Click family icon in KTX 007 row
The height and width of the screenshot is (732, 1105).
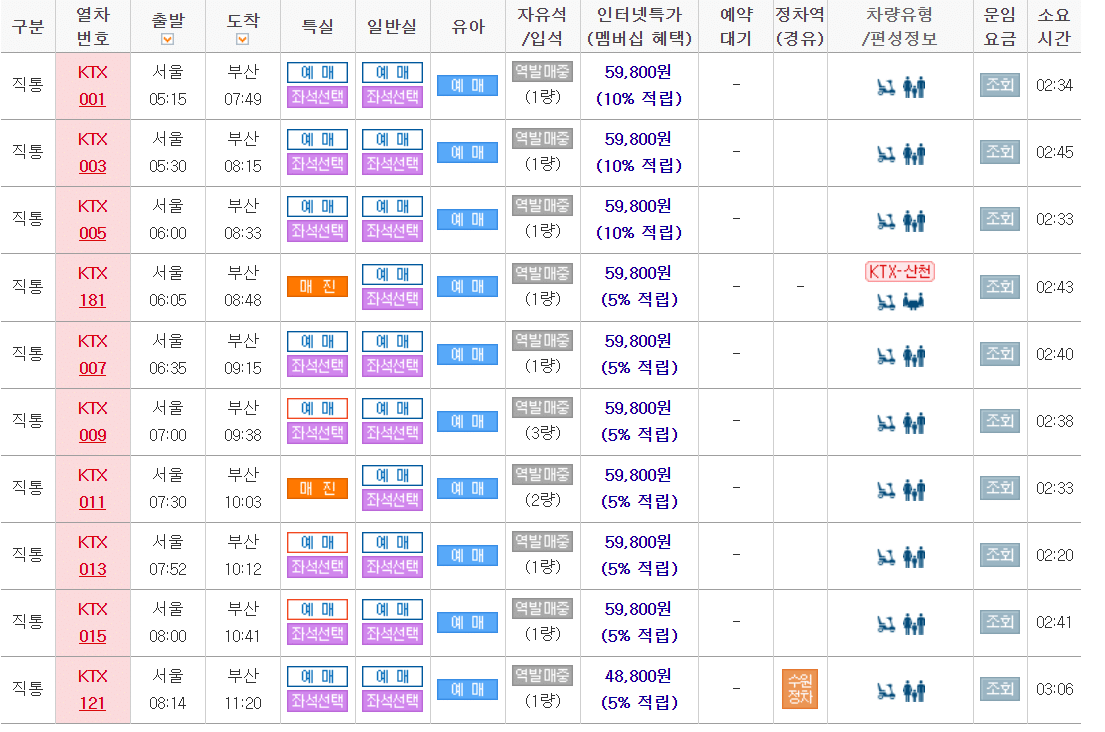pos(914,356)
